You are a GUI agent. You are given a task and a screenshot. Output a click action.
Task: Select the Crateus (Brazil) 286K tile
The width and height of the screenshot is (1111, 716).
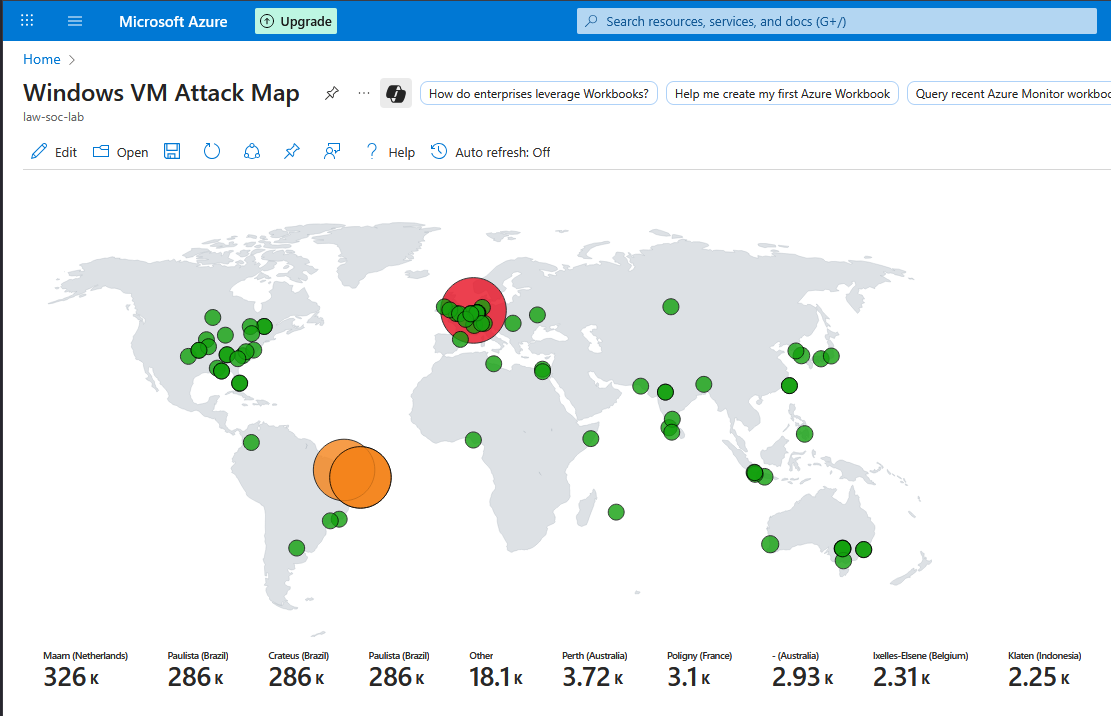point(298,670)
